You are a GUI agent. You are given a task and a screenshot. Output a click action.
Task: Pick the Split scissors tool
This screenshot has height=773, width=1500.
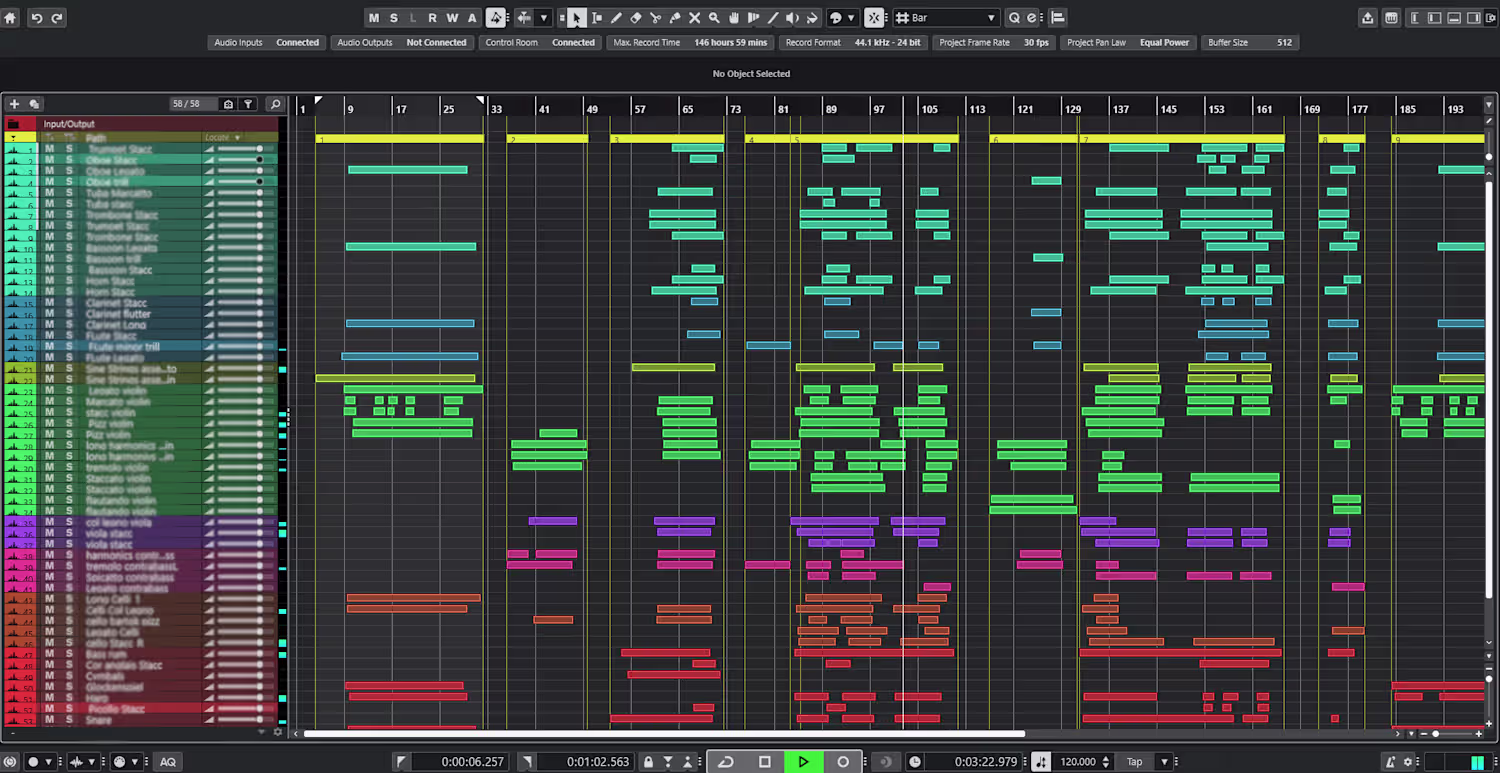pyautogui.click(x=655, y=18)
